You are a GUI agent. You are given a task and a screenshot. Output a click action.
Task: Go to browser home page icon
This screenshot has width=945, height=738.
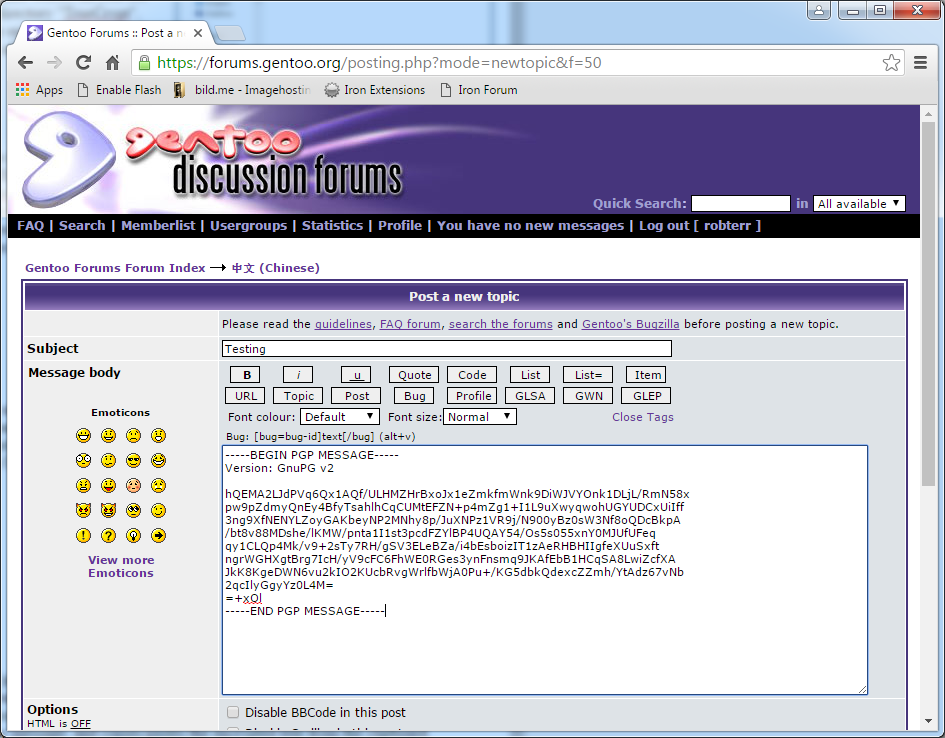point(113,63)
